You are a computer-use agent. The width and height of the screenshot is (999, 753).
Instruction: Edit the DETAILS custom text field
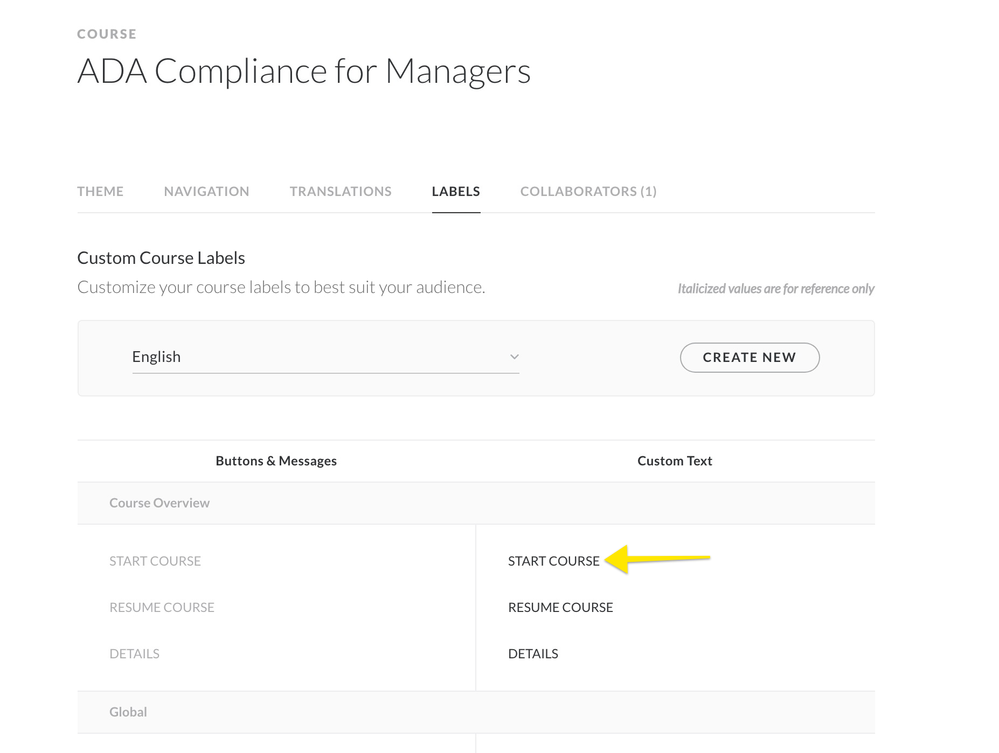pos(533,654)
